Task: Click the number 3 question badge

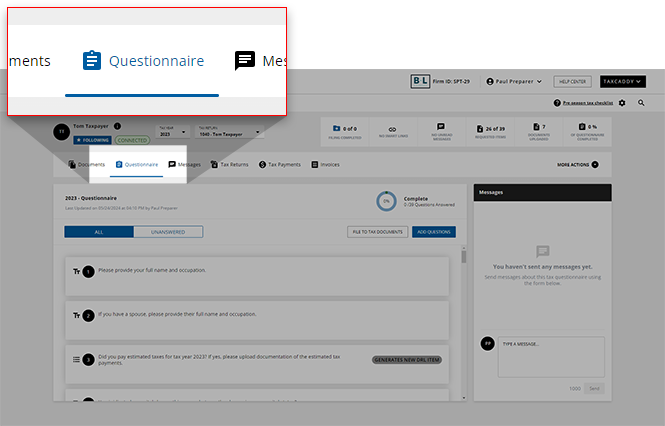Action: (x=88, y=360)
